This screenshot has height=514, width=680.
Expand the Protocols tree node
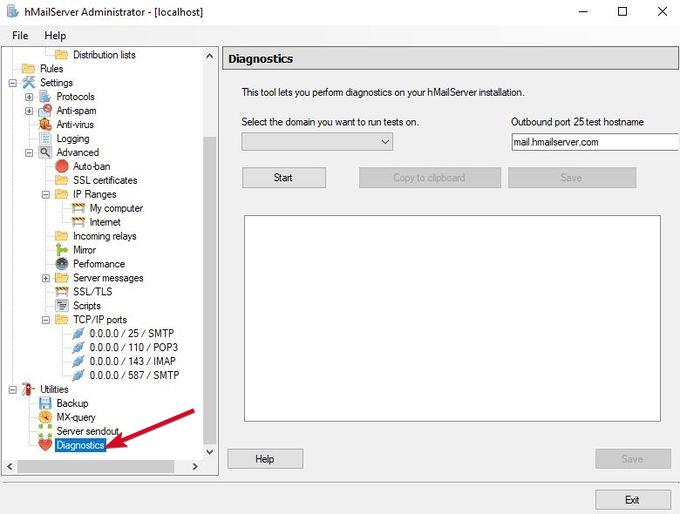[29, 97]
